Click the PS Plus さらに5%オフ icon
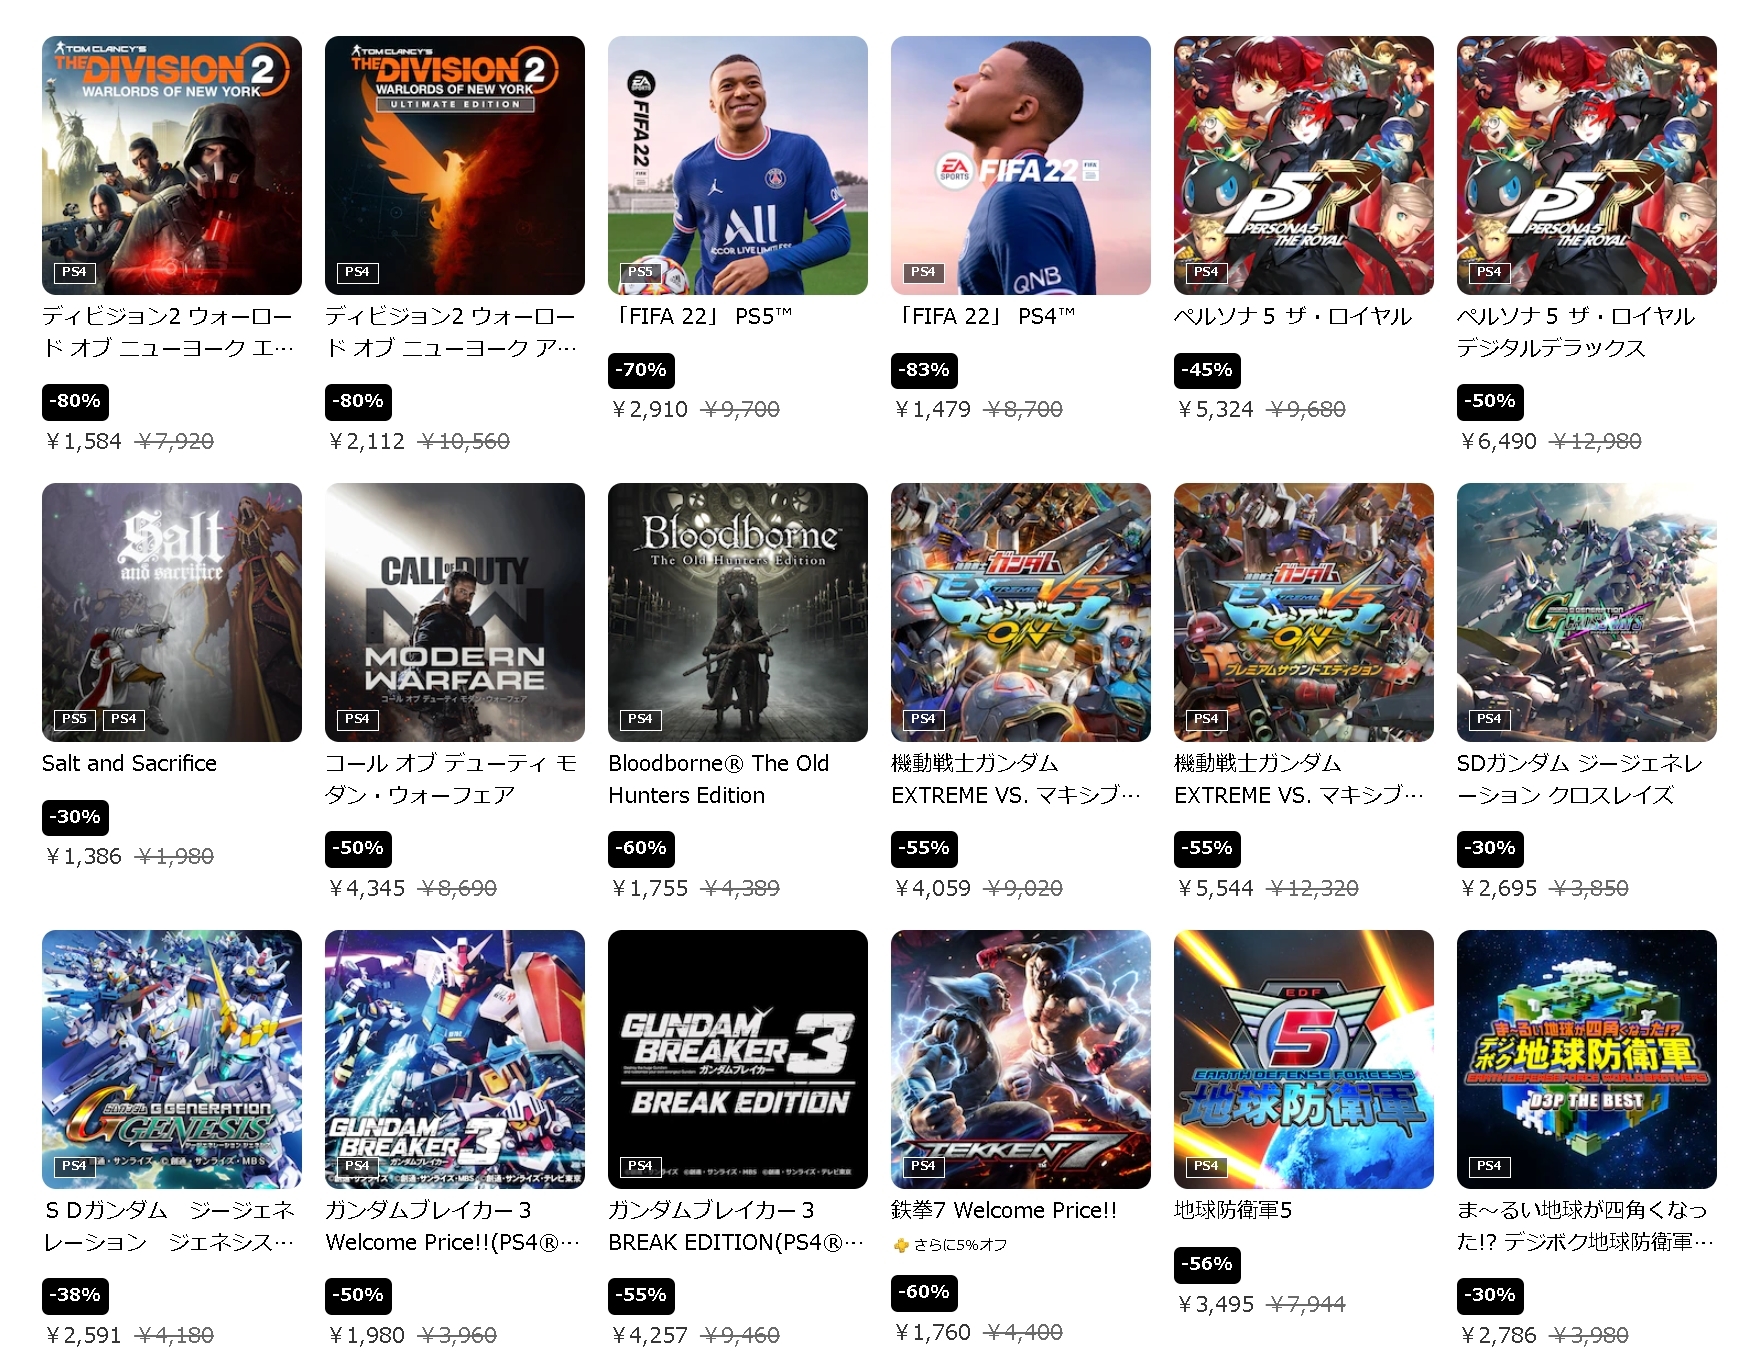The width and height of the screenshot is (1738, 1370). pyautogui.click(x=901, y=1245)
